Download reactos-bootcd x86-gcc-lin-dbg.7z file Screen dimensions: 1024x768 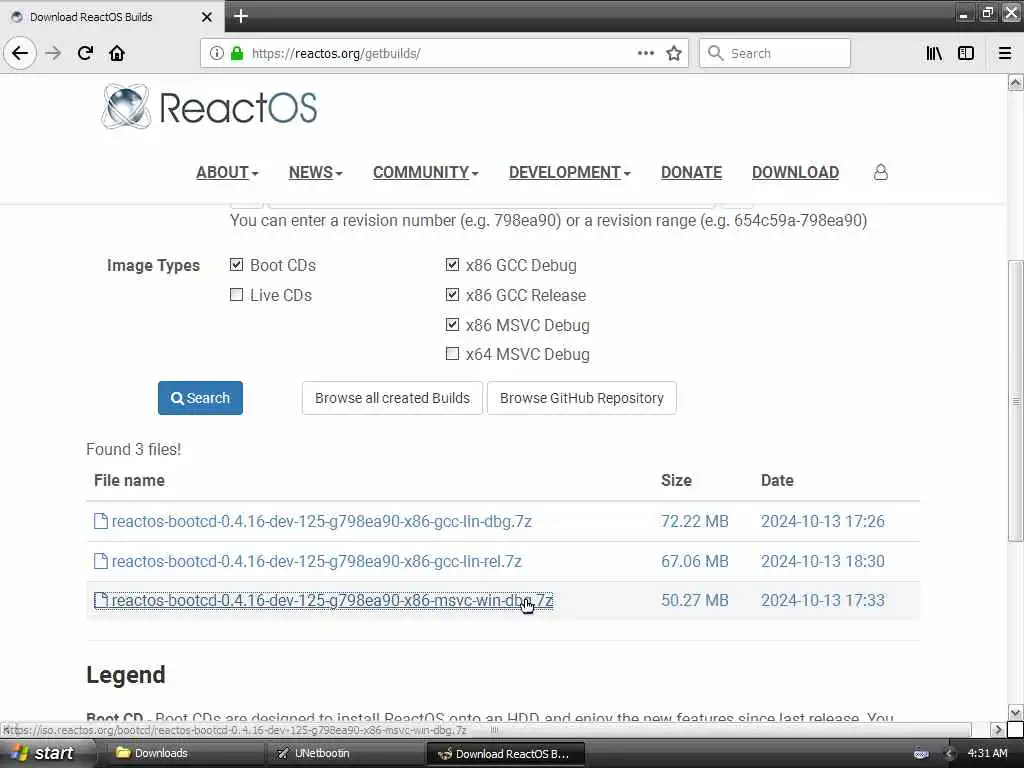321,521
